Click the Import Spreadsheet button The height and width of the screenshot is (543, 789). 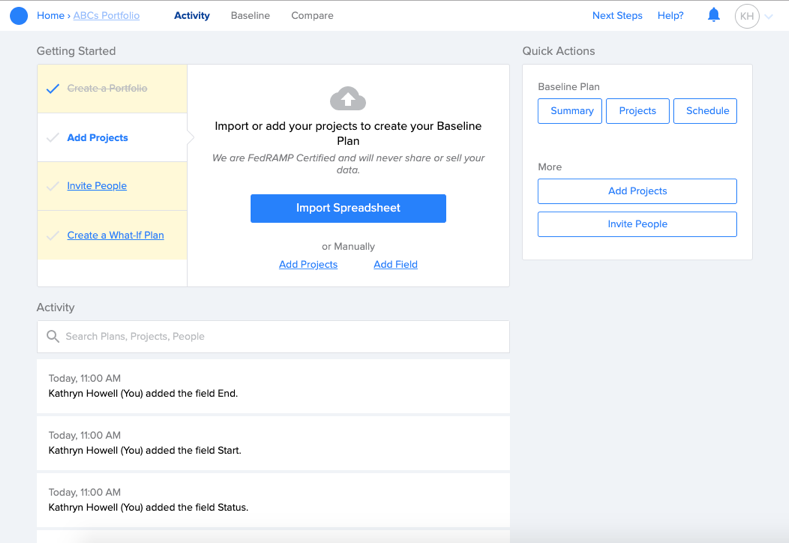348,208
